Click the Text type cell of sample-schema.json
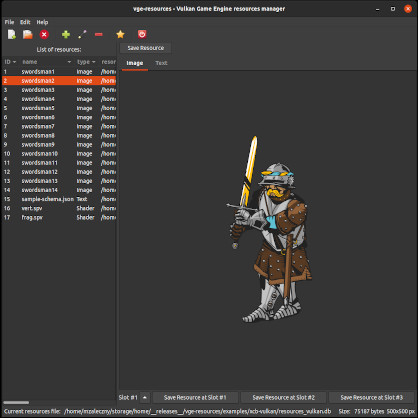 click(x=82, y=199)
